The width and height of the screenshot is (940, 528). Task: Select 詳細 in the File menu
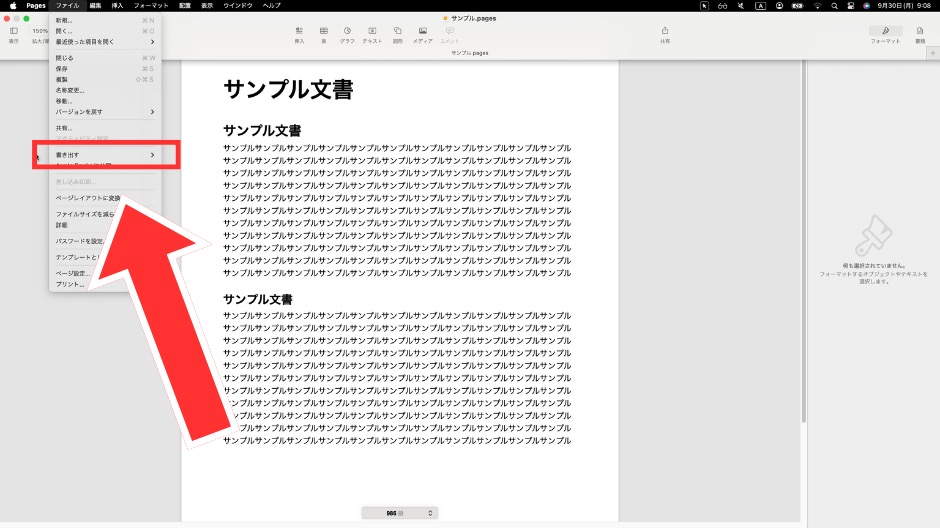click(x=62, y=225)
